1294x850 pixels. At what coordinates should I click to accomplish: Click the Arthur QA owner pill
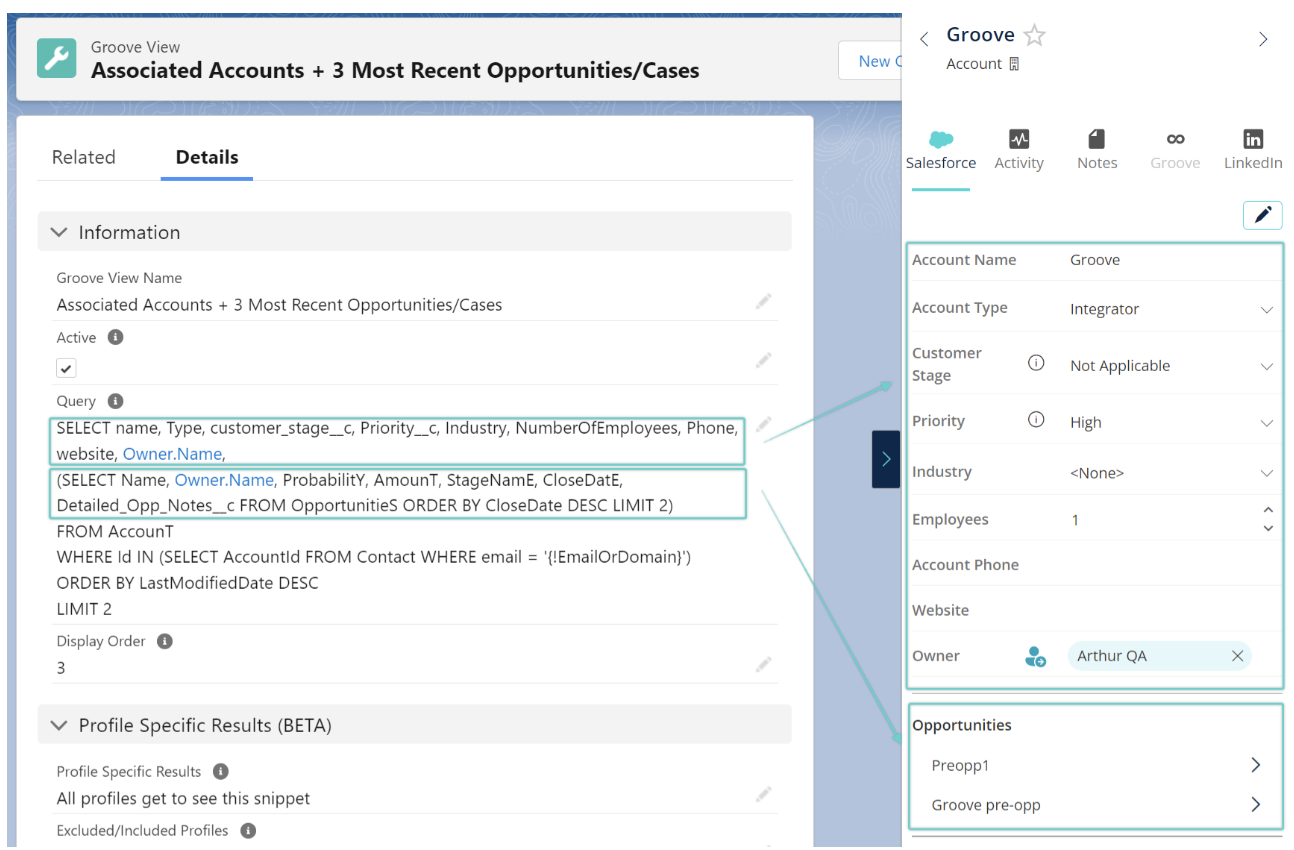[1159, 656]
